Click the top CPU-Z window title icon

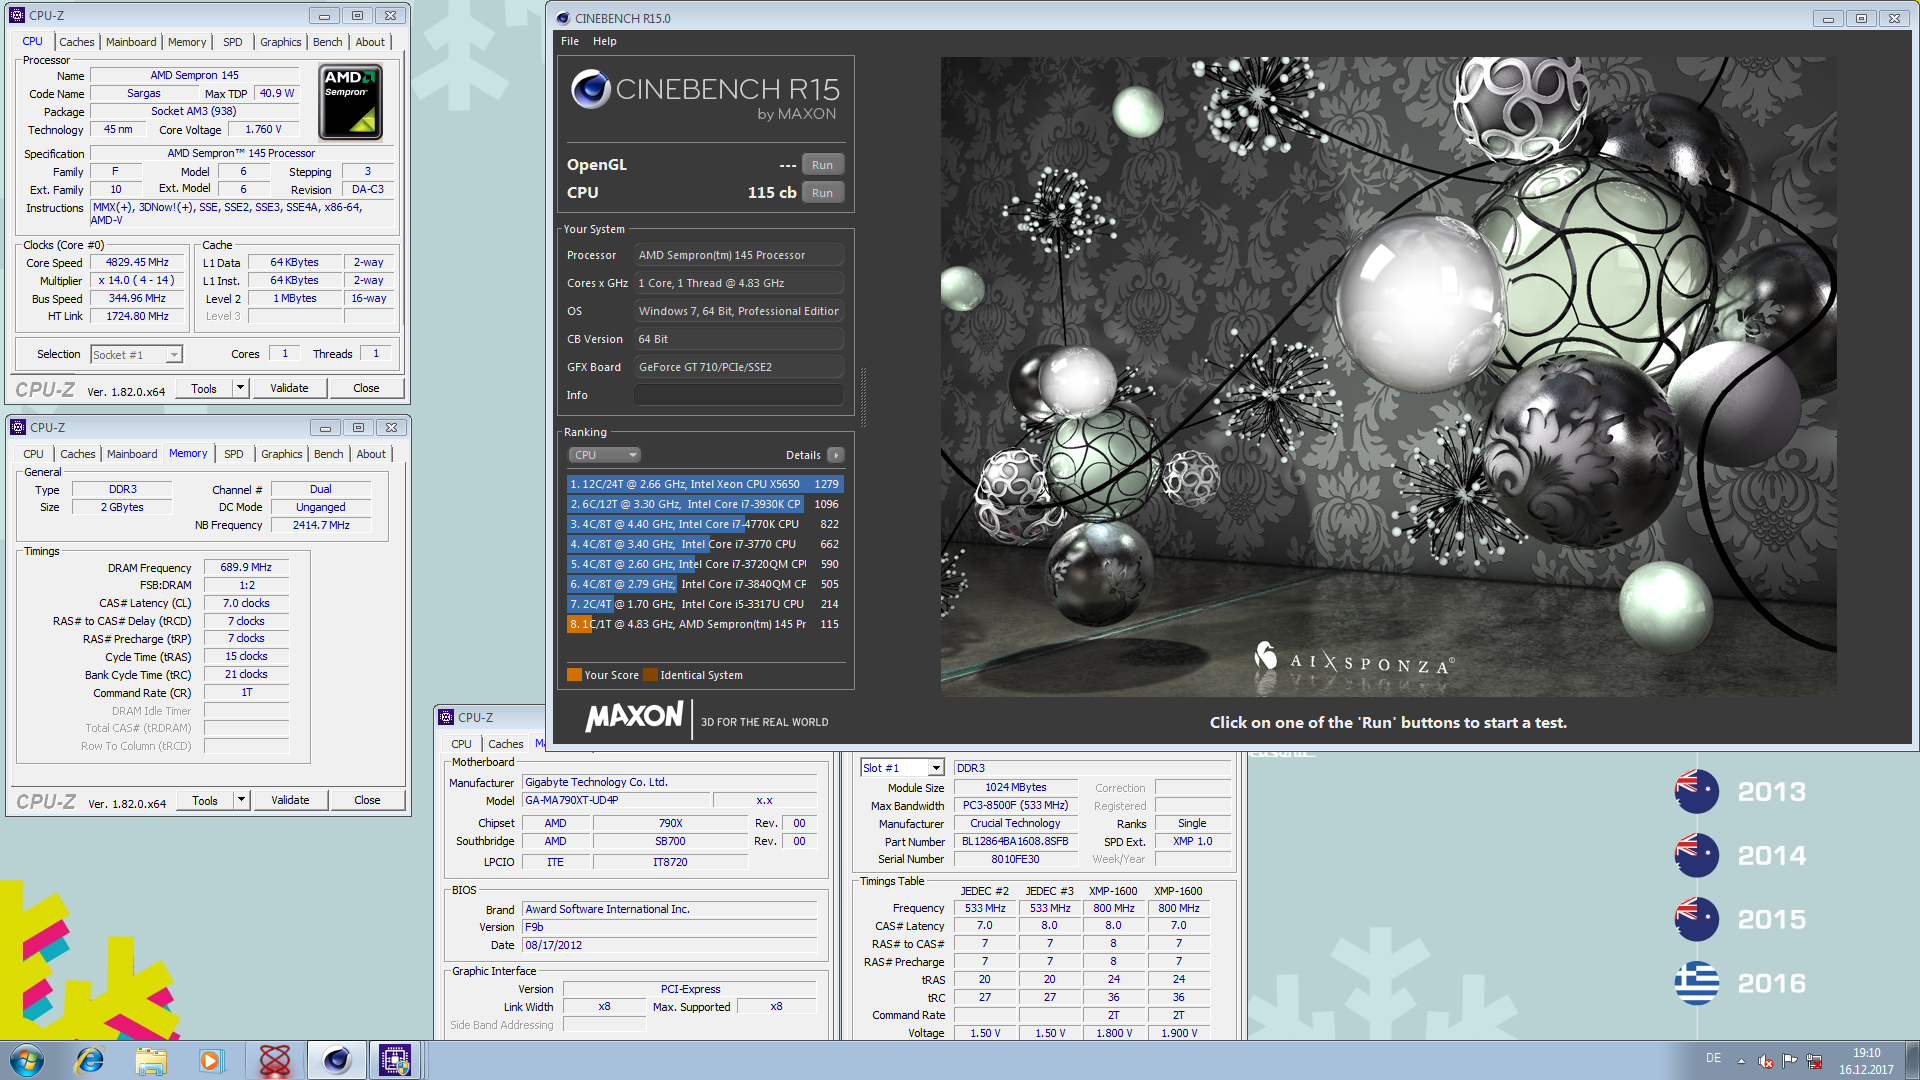pyautogui.click(x=17, y=15)
